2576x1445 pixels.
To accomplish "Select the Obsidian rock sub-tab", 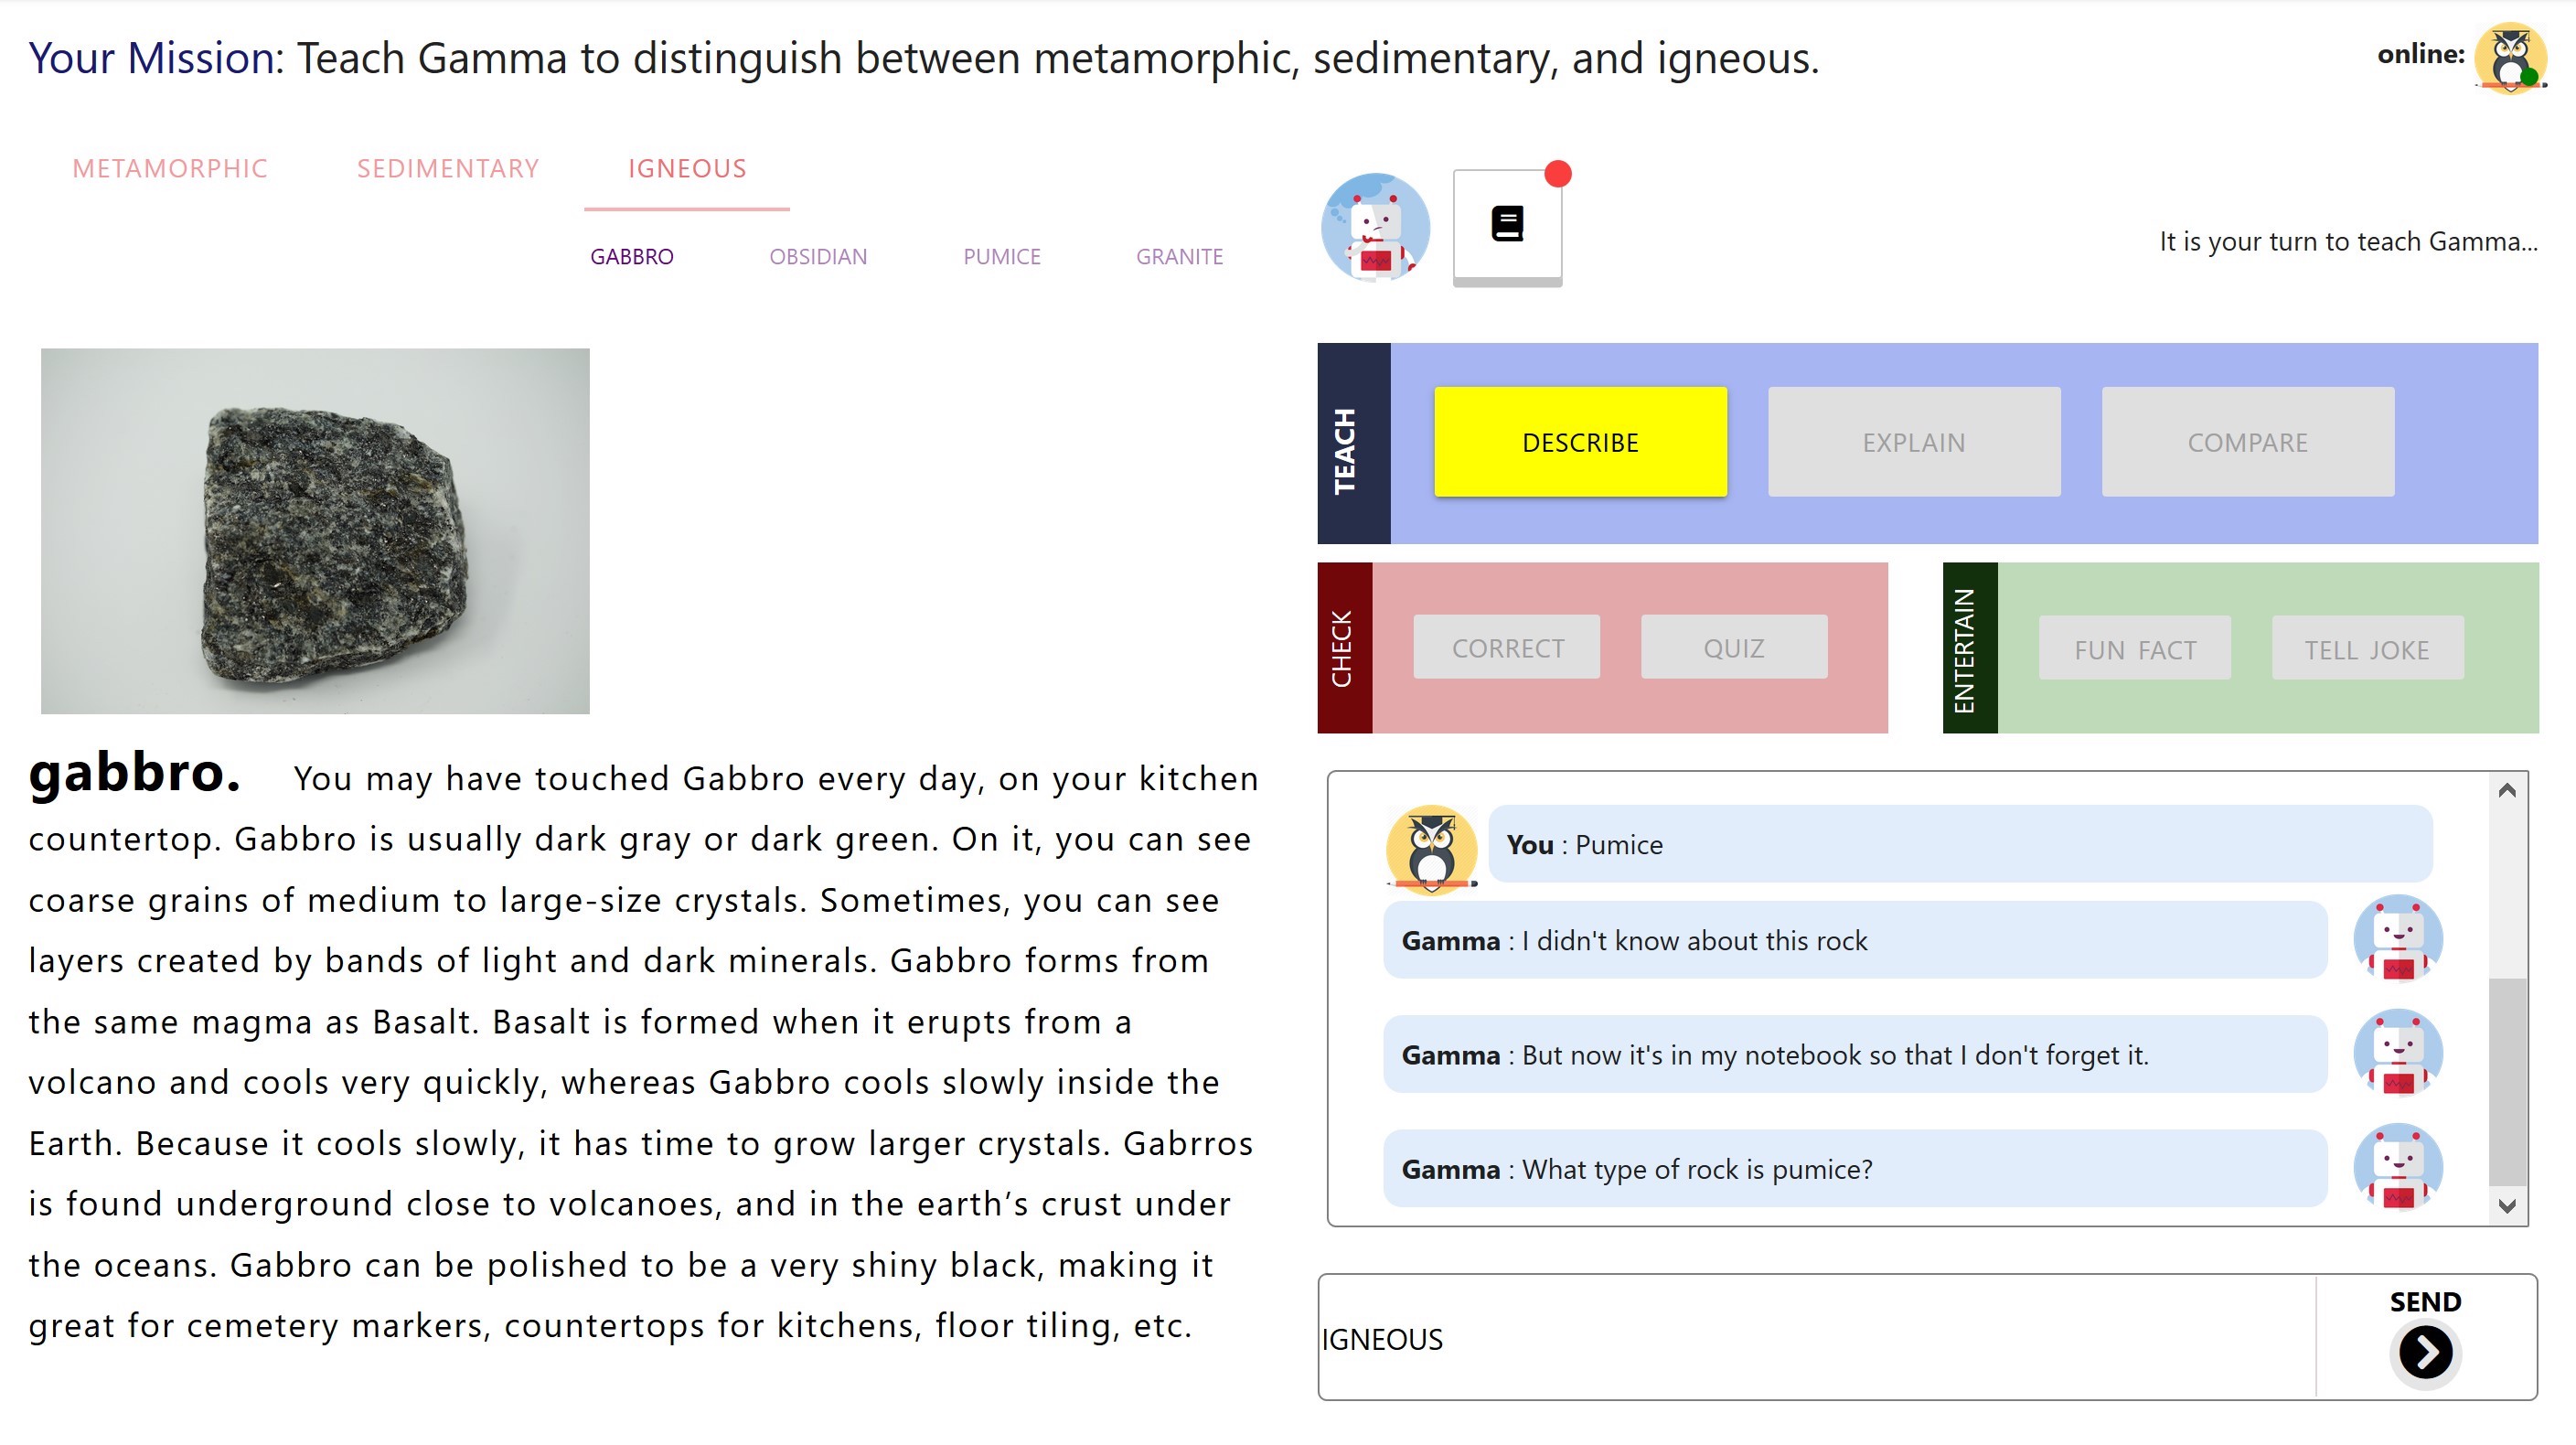I will click(818, 257).
